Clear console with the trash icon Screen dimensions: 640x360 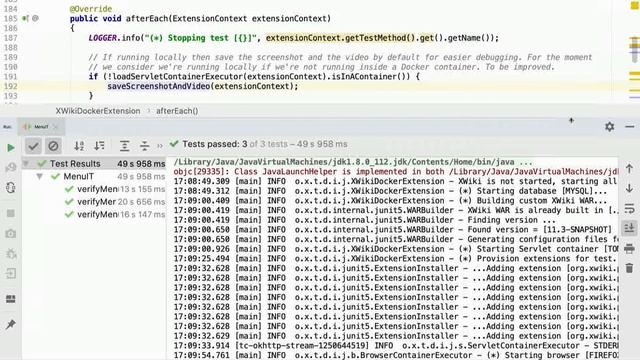pyautogui.click(x=629, y=268)
